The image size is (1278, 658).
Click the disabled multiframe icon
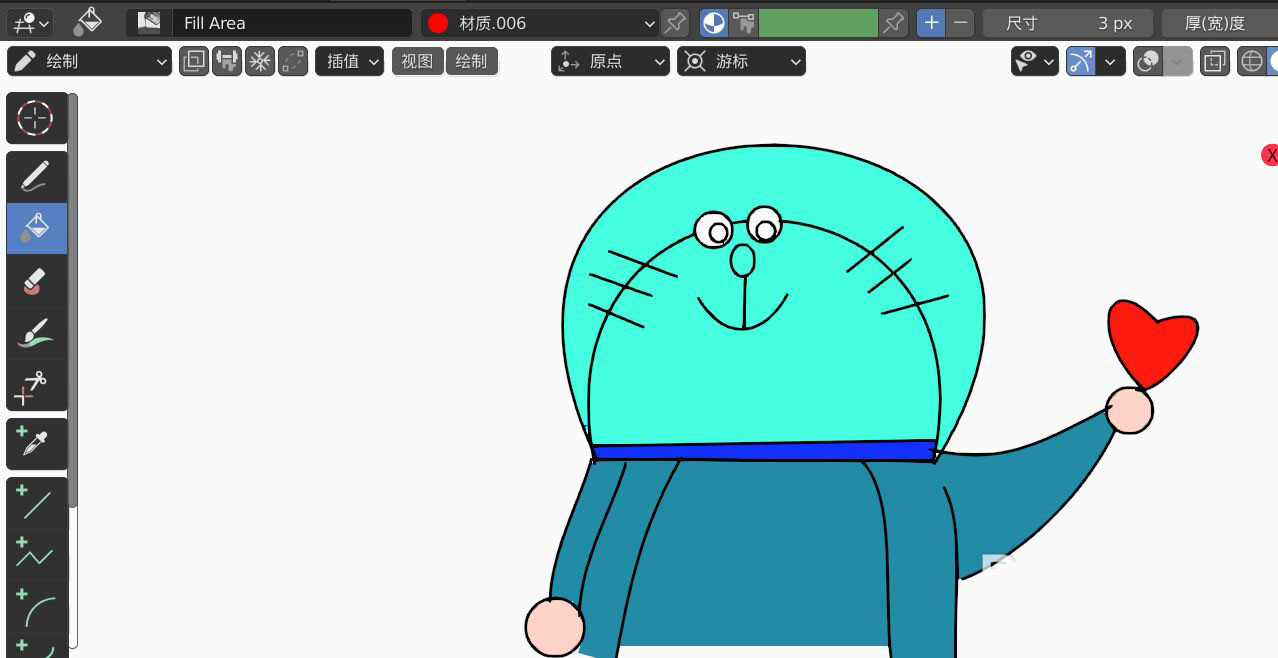293,62
